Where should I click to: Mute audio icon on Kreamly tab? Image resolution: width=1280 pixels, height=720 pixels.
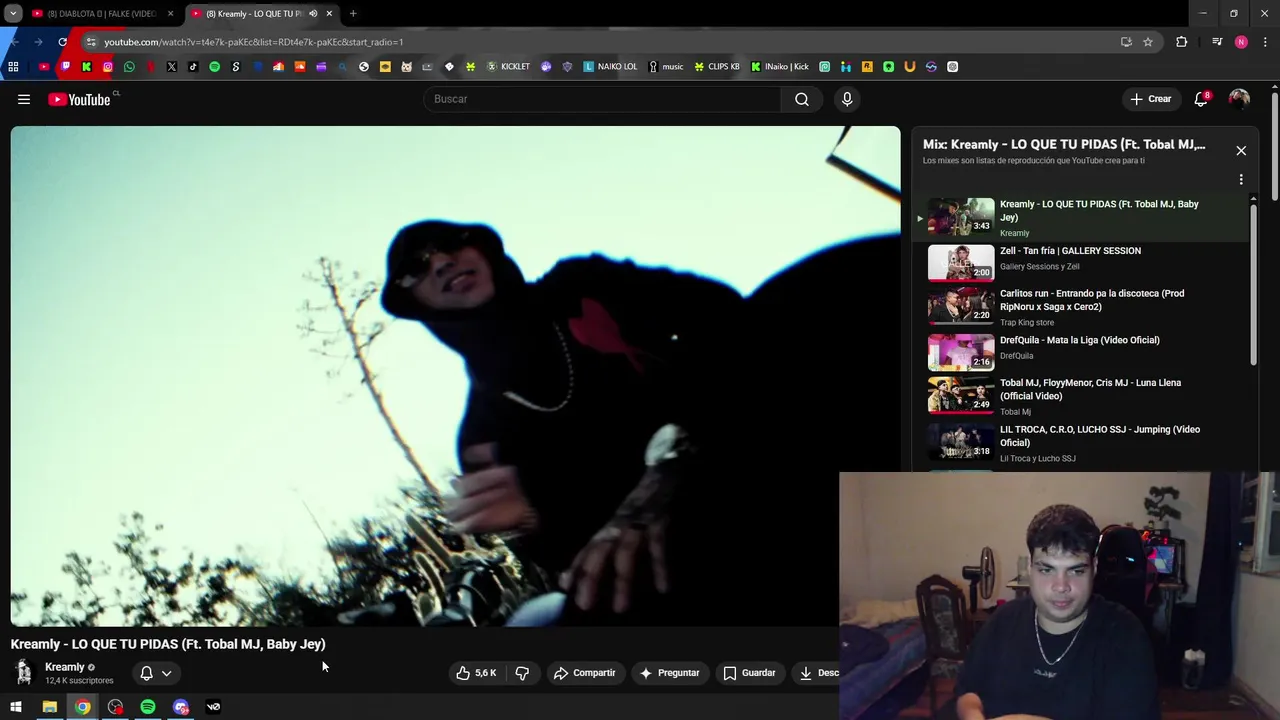point(313,14)
